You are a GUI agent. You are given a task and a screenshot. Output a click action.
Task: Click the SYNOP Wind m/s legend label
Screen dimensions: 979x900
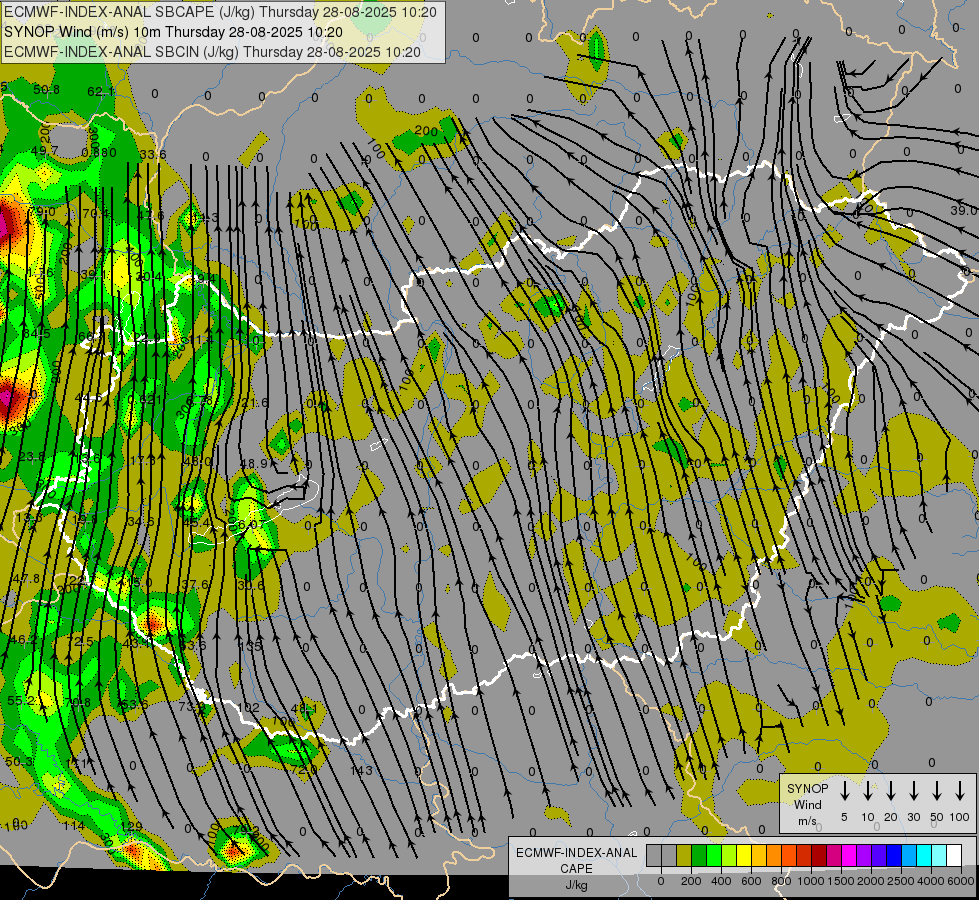click(x=807, y=804)
